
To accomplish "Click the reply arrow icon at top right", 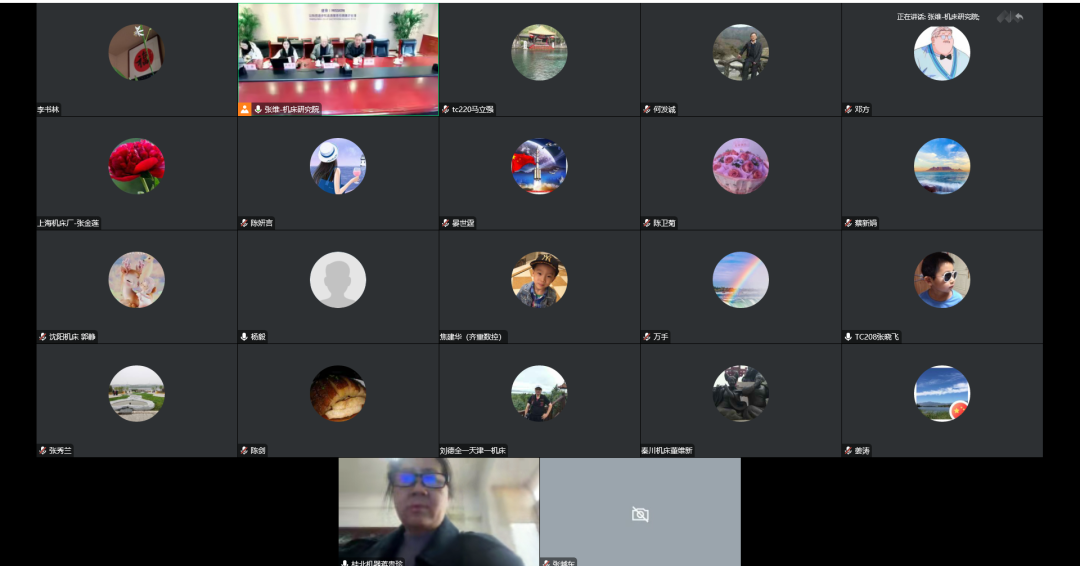I will click(1019, 17).
